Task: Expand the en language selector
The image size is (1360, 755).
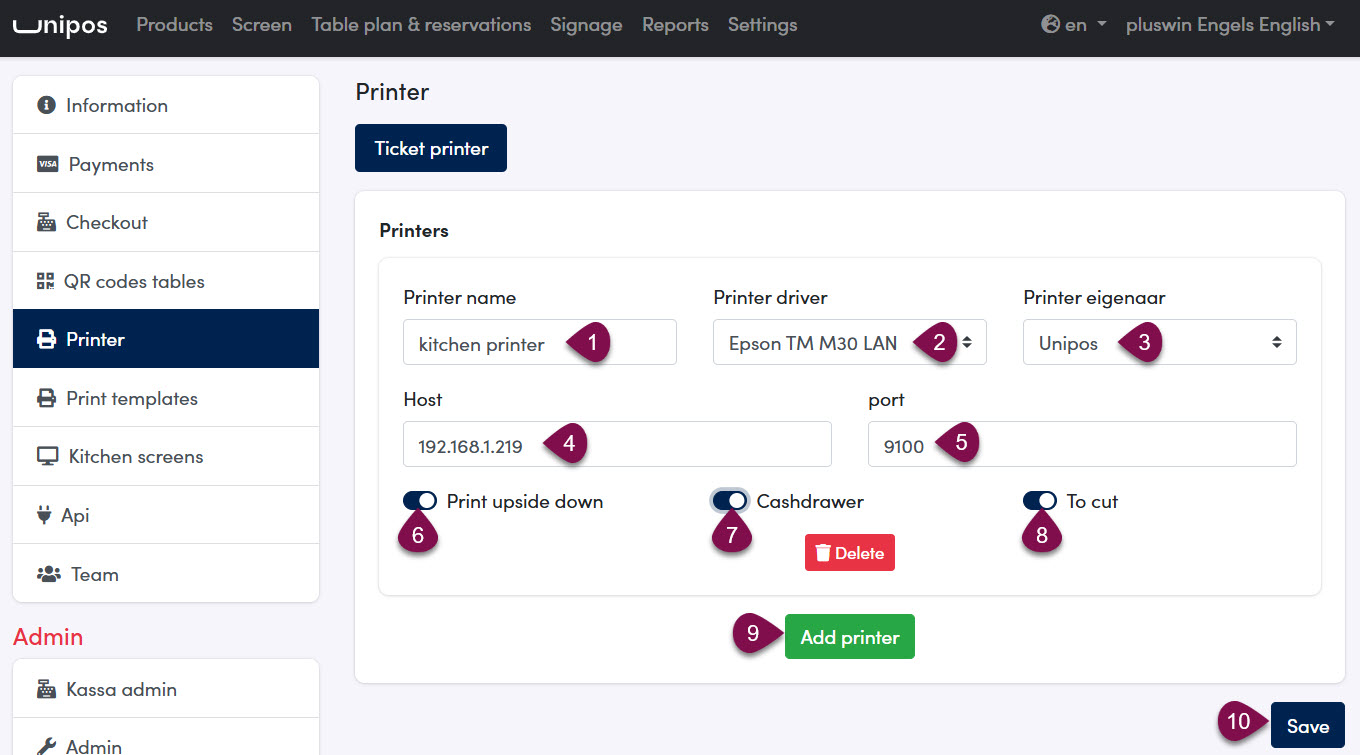Action: click(1074, 25)
